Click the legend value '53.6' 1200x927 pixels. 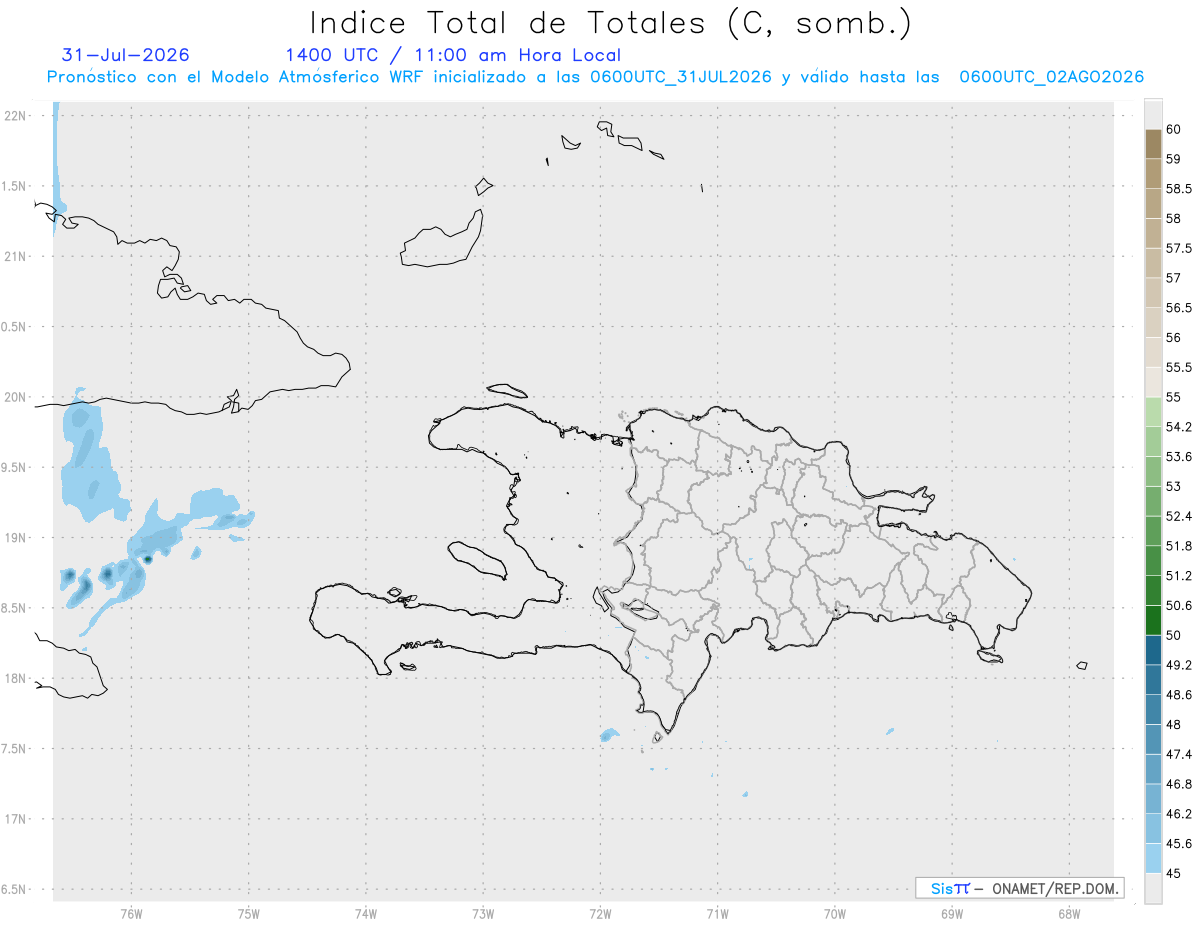1179,457
